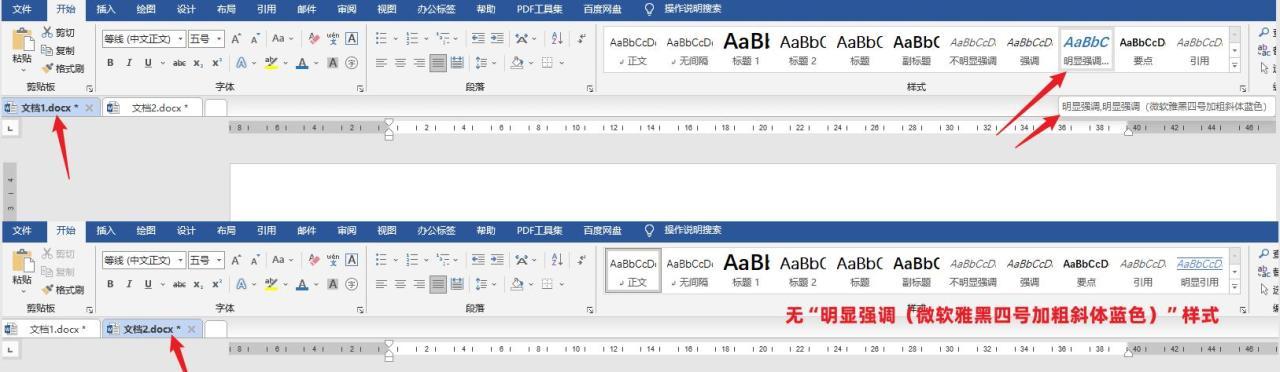This screenshot has height=372, width=1280.
Task: Increase font size in bottom window
Action: 236,260
